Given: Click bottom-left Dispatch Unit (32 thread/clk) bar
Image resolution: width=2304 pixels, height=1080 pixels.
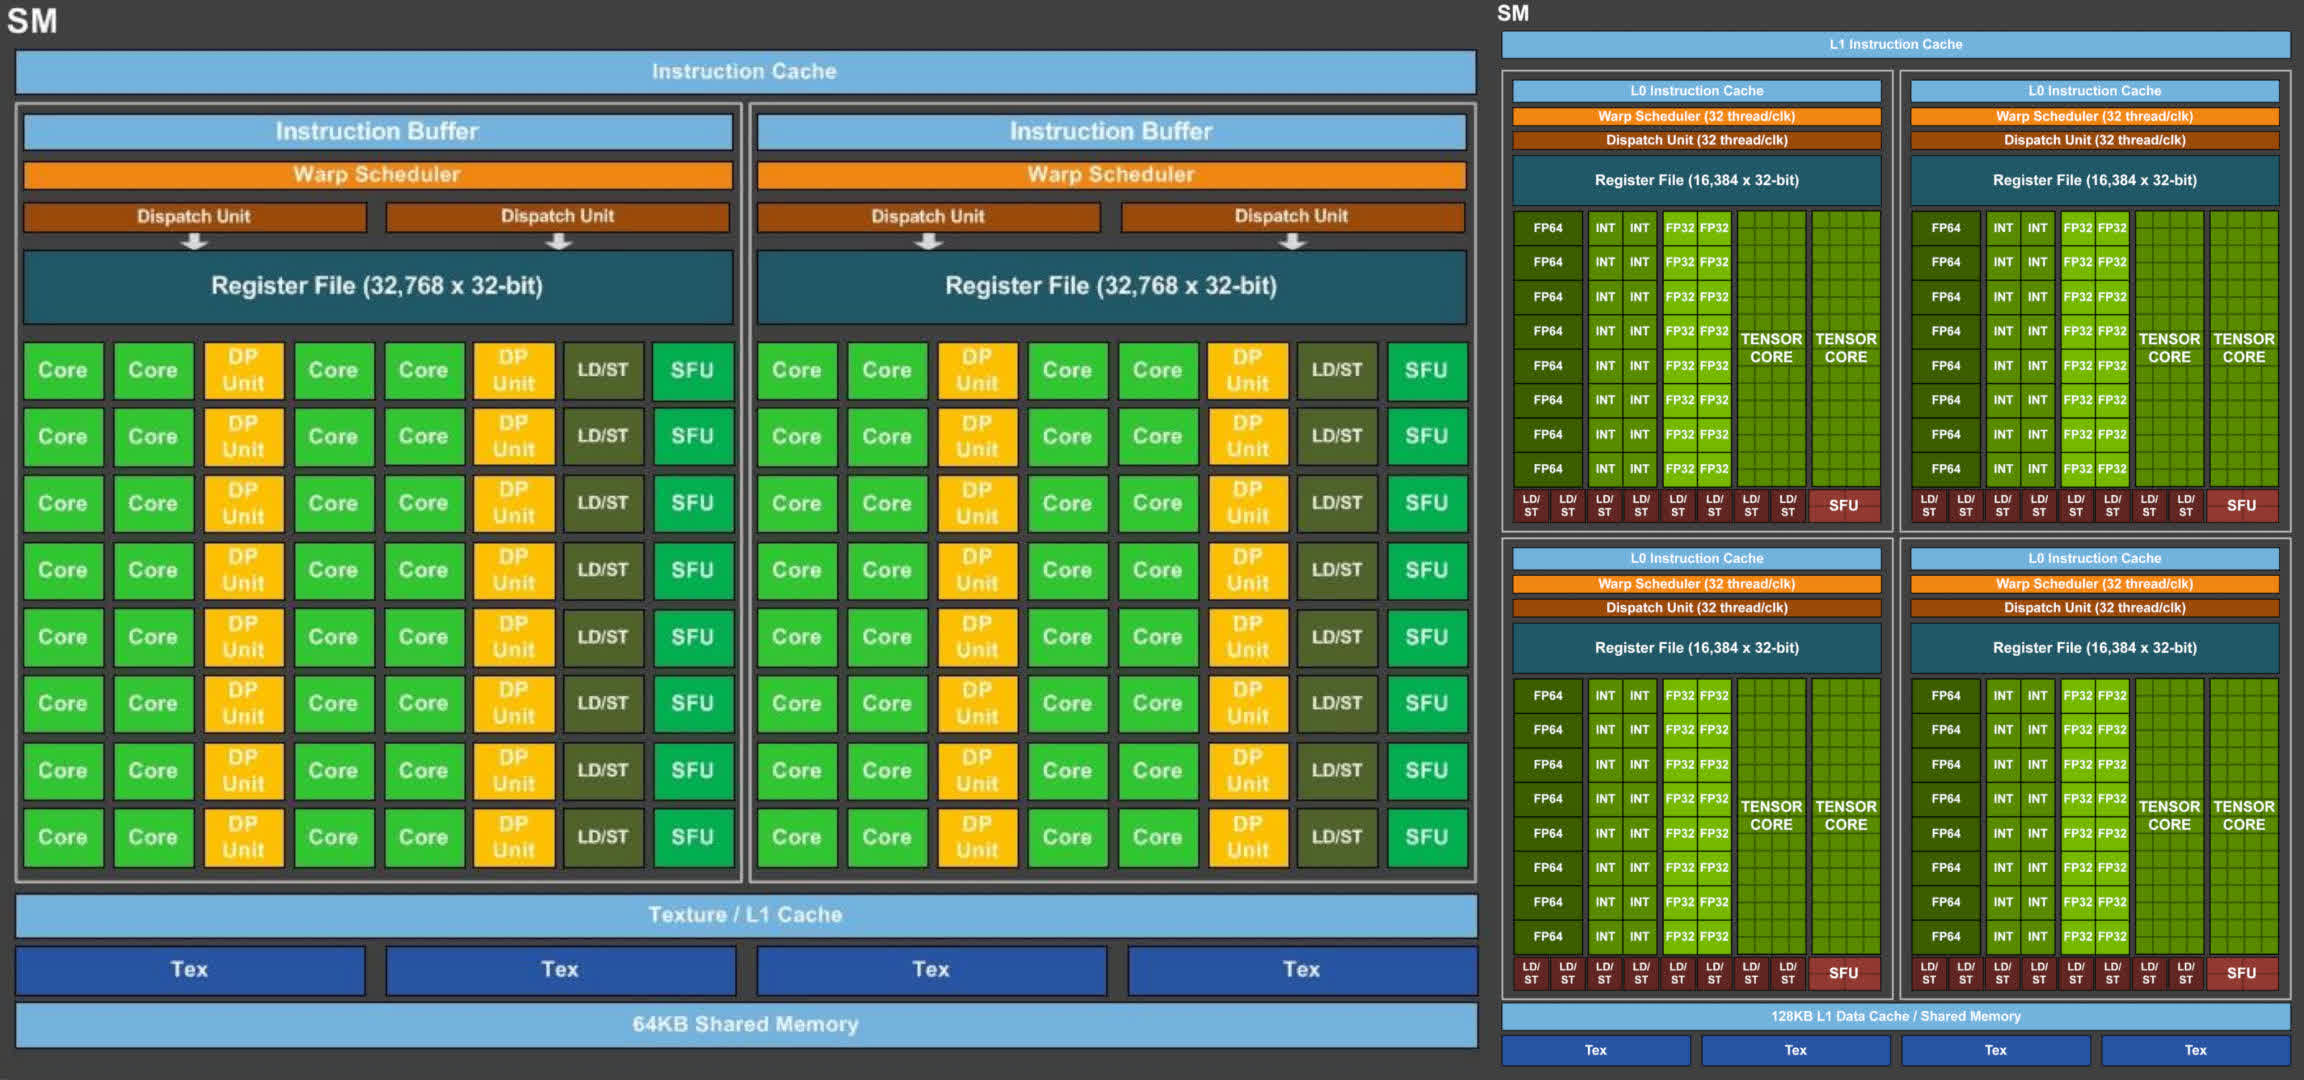Looking at the screenshot, I should coord(1696,608).
